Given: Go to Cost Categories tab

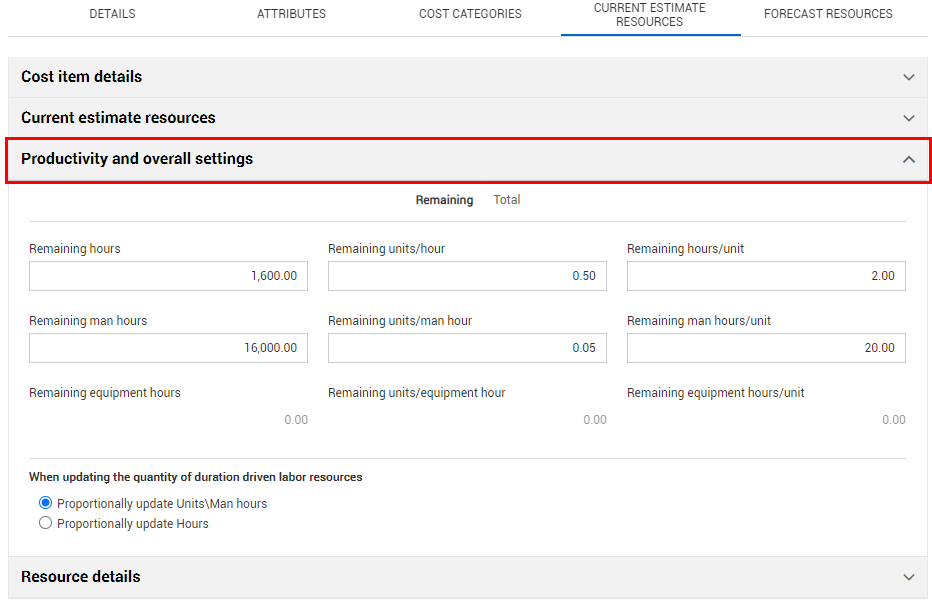Looking at the screenshot, I should (x=470, y=14).
